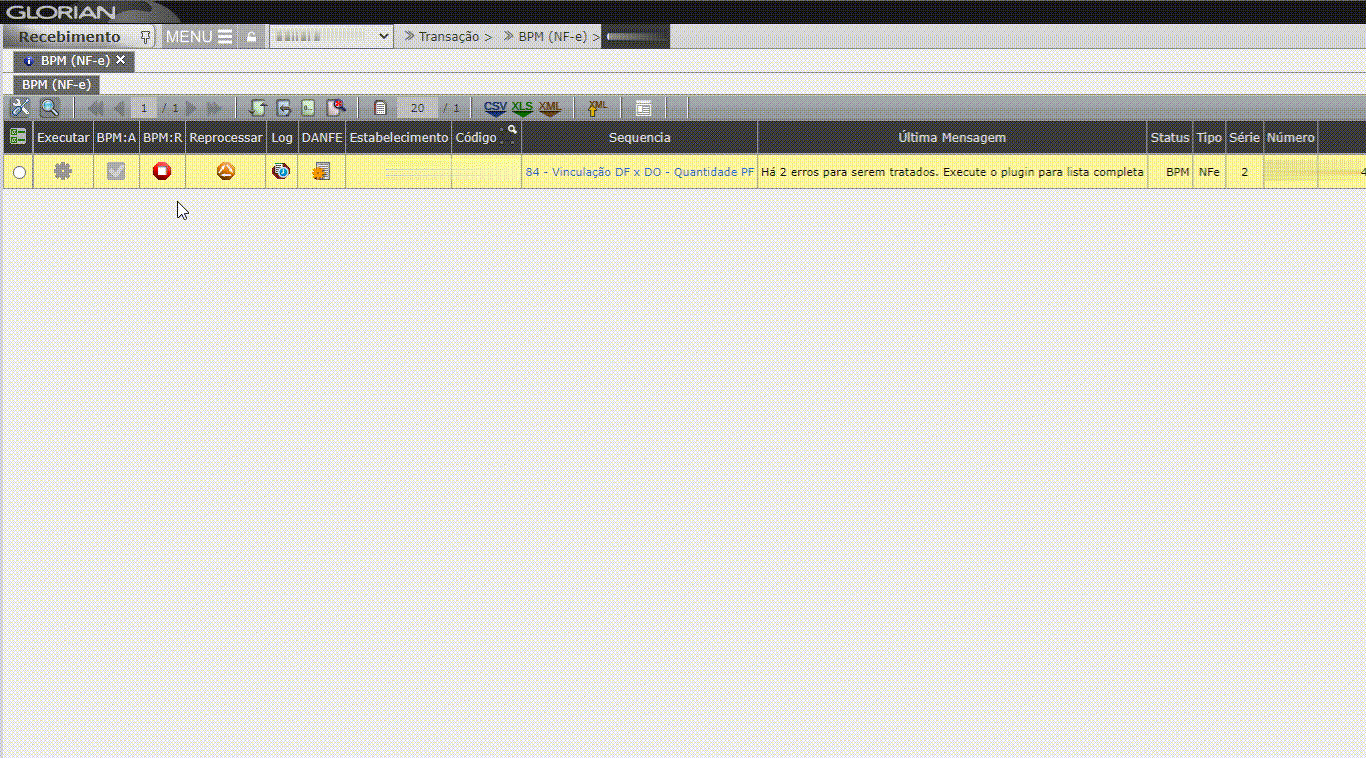Screen dimensions: 1366x758
Task: Open the '84 - Vinculação DF x DO' link
Action: tap(639, 172)
